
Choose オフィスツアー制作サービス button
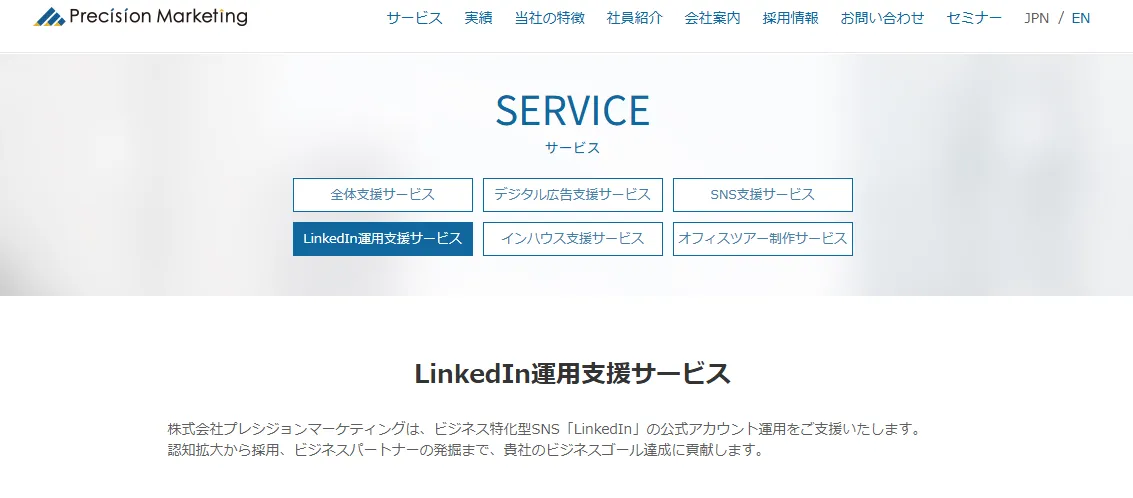(763, 239)
